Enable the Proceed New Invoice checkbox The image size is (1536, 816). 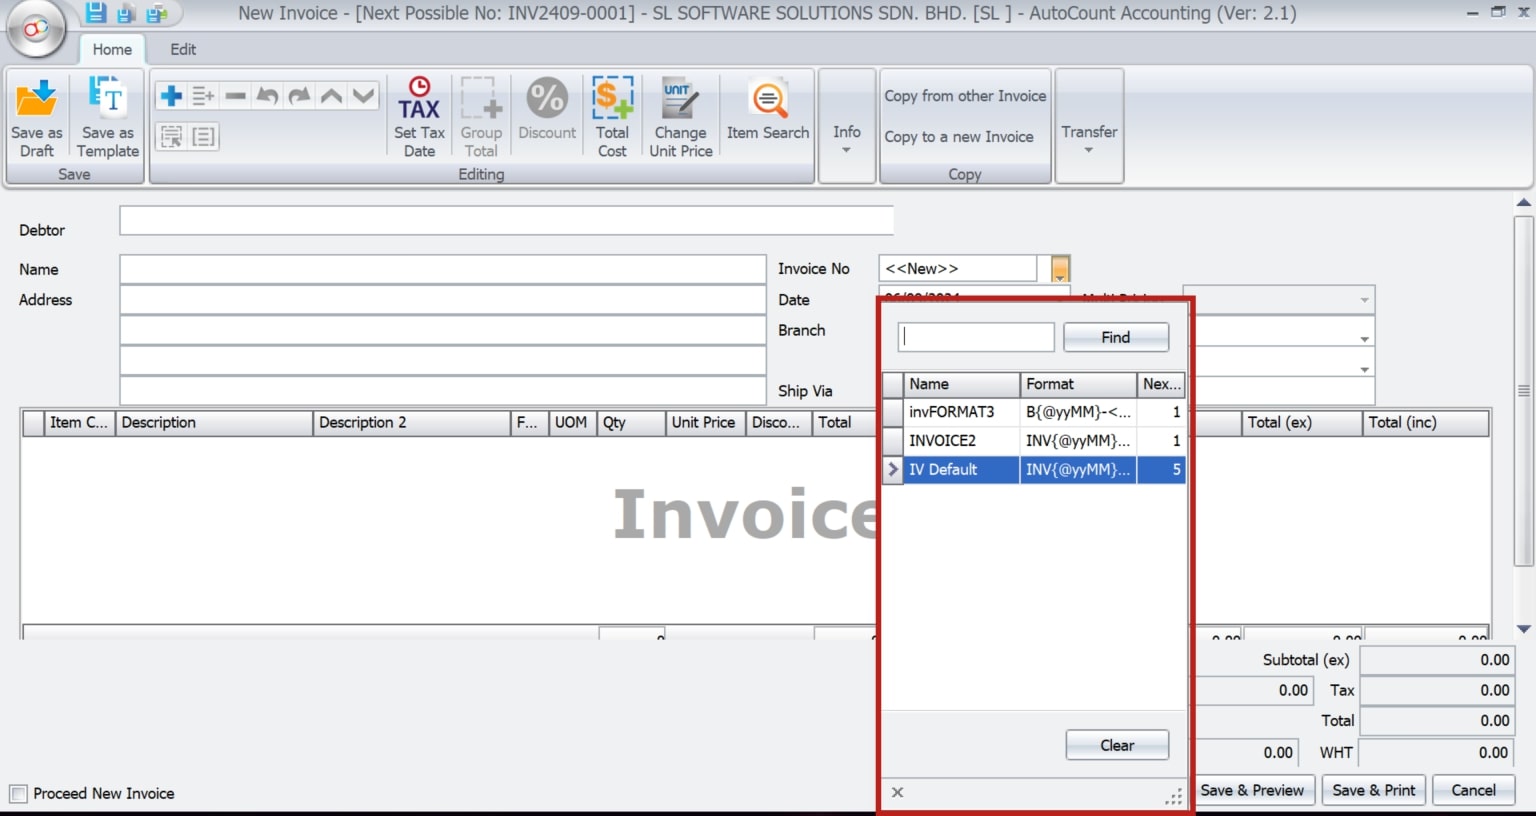17,792
